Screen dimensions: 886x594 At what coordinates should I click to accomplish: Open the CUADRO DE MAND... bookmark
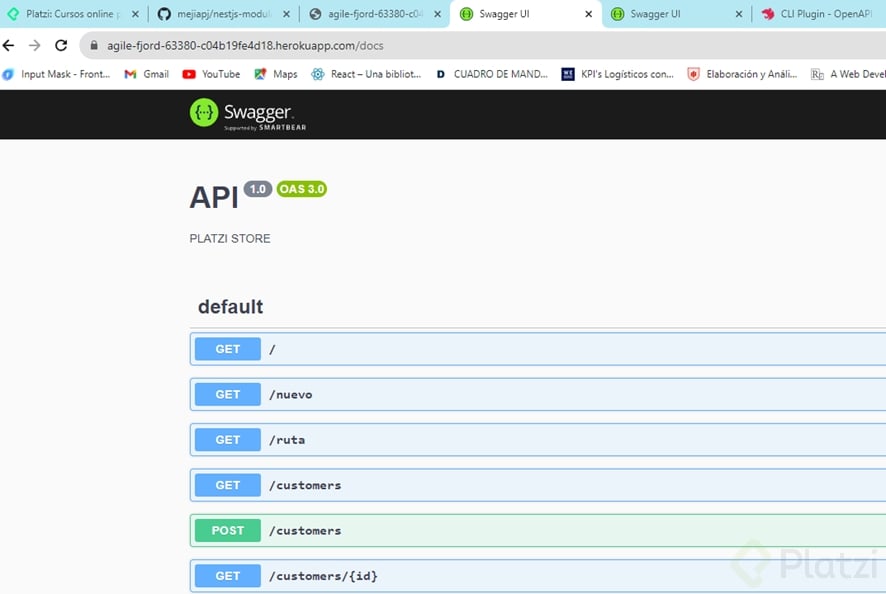[x=491, y=74]
